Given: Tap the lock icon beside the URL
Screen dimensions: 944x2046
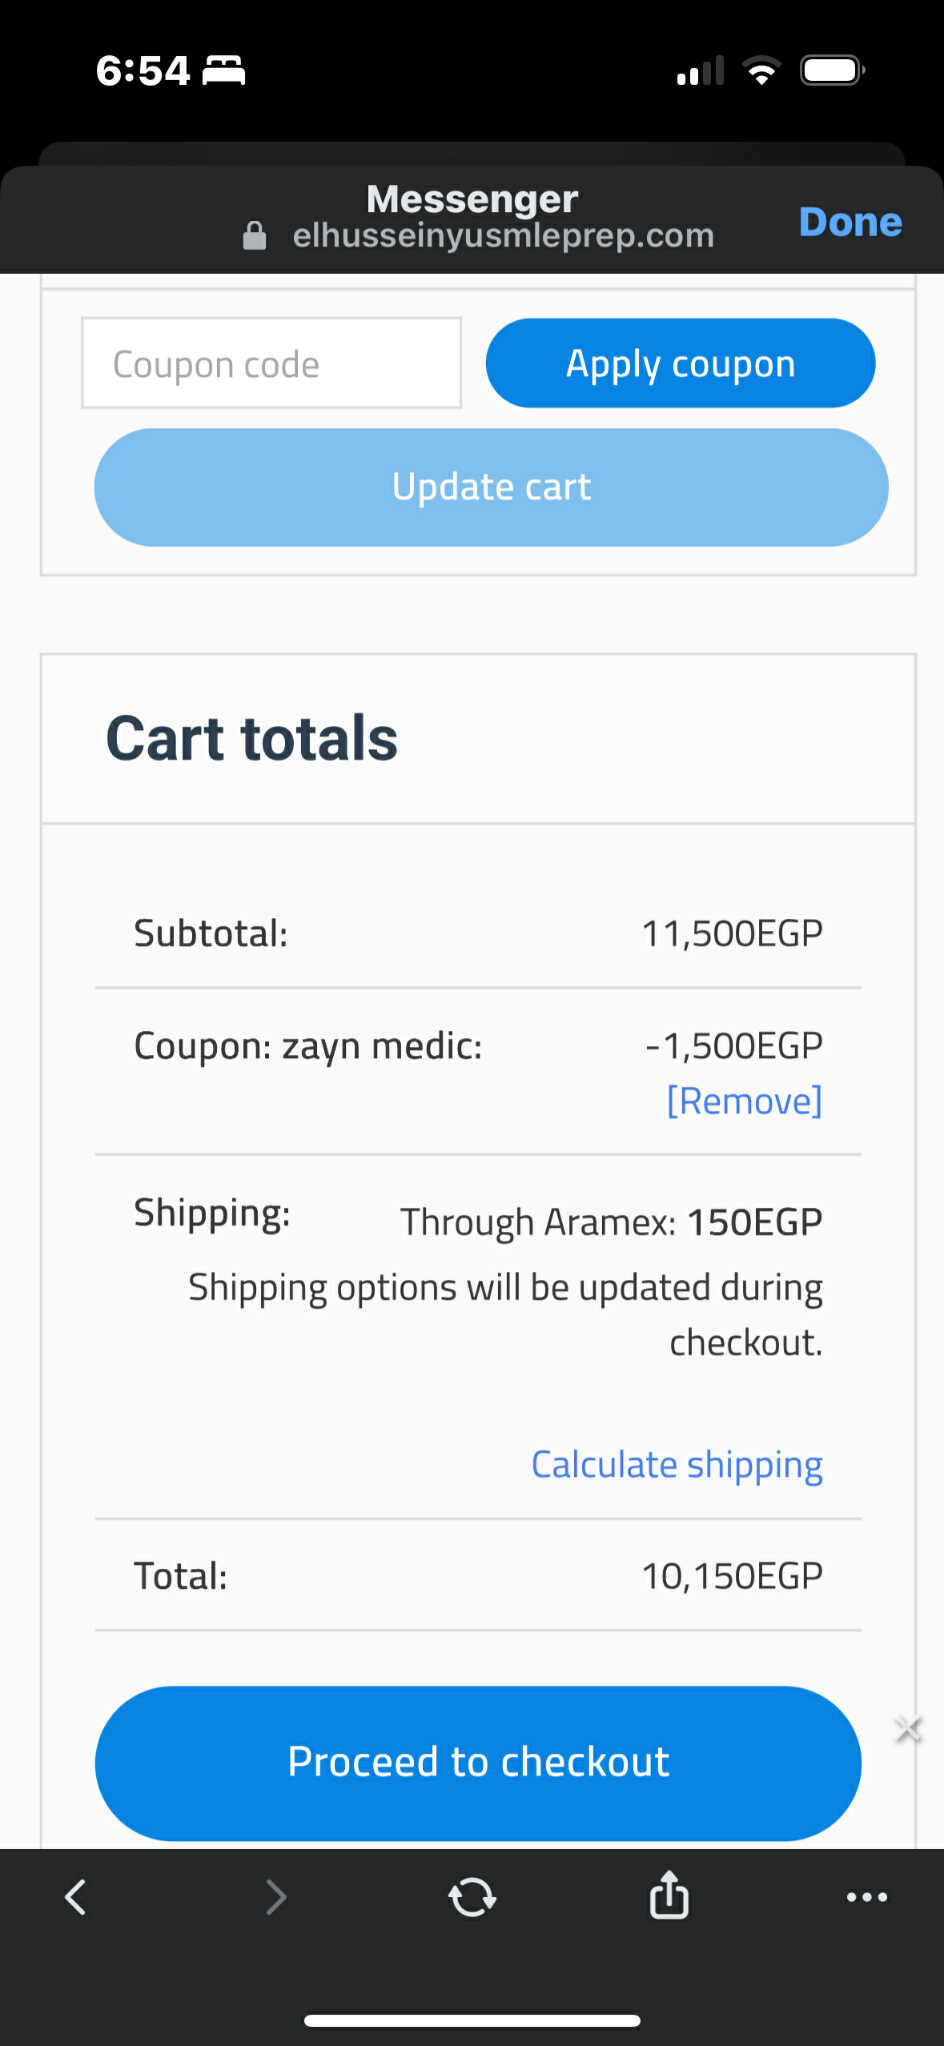Looking at the screenshot, I should click(x=255, y=236).
